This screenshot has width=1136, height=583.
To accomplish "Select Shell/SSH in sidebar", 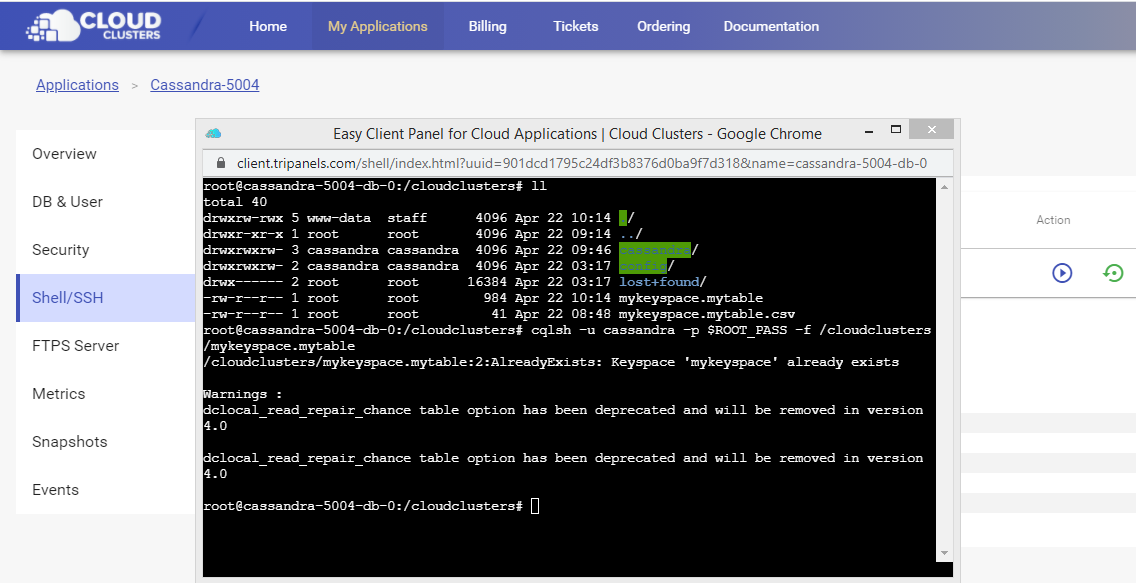I will click(x=106, y=298).
